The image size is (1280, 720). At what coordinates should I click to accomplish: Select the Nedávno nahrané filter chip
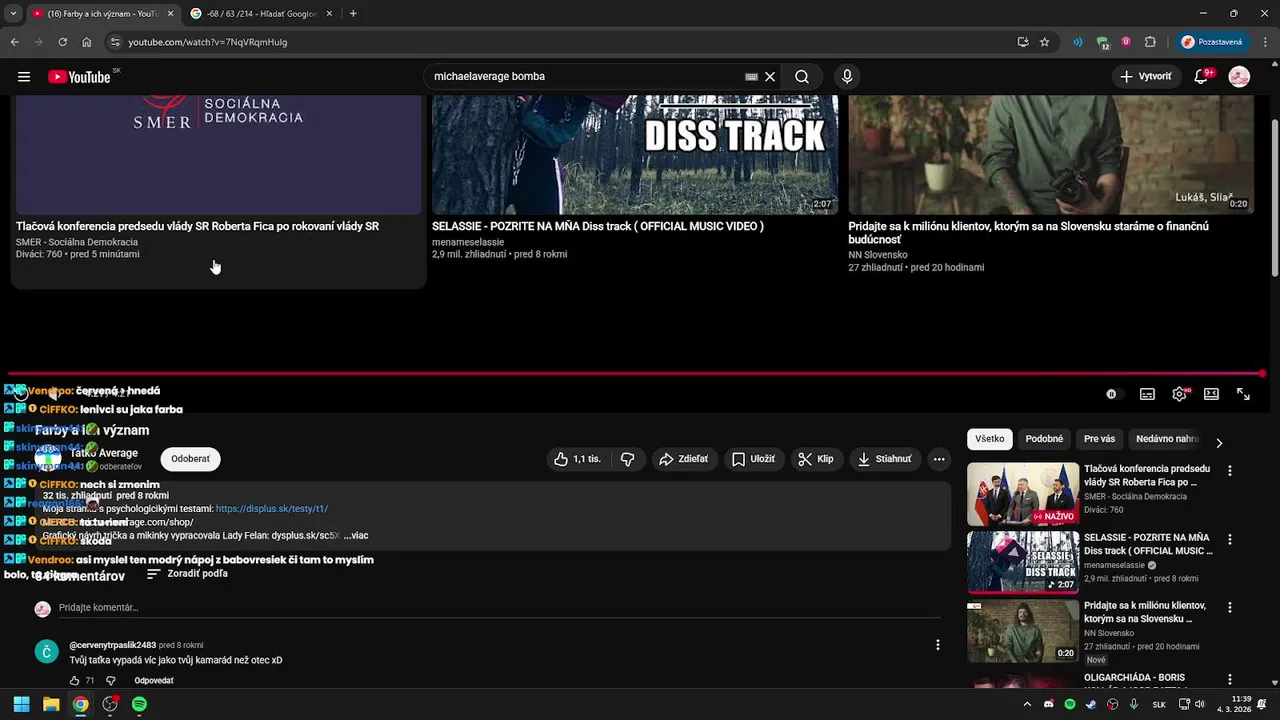click(x=1166, y=439)
